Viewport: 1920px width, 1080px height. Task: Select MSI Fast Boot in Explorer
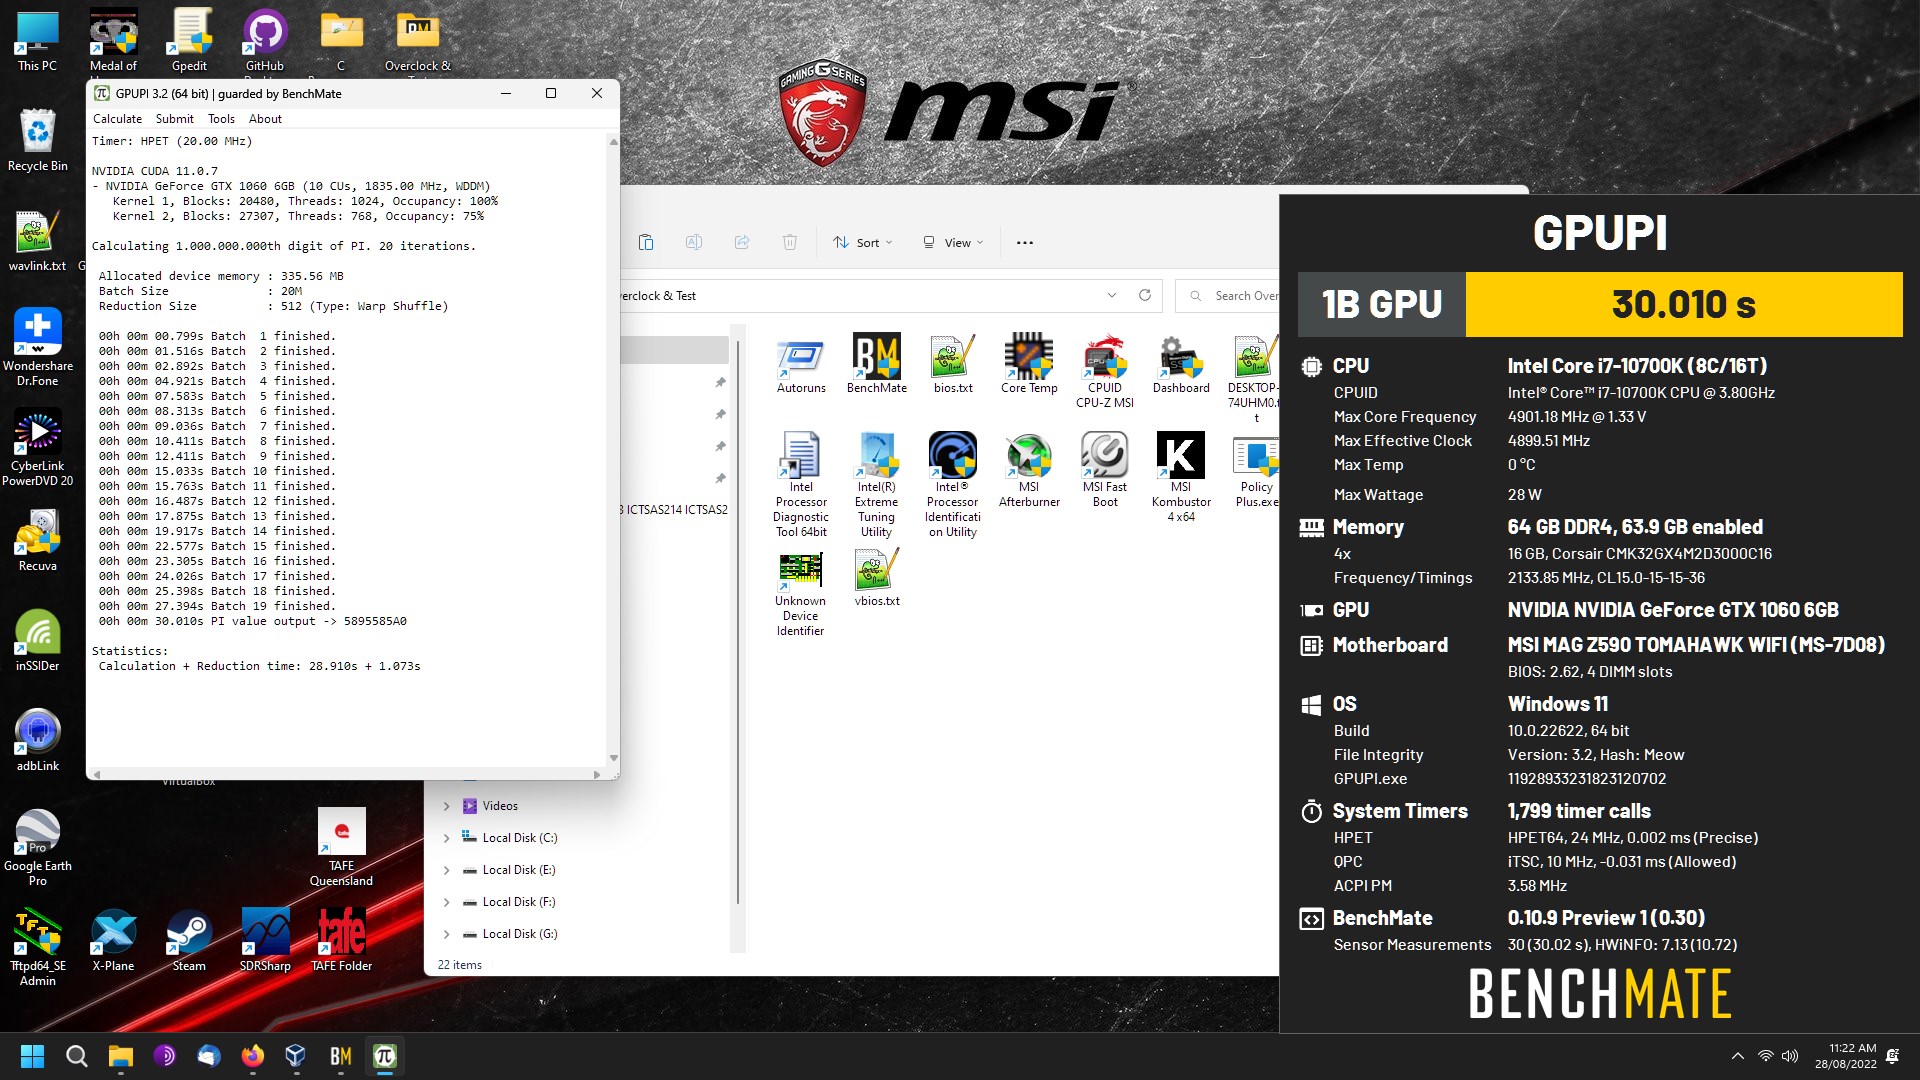(x=1105, y=471)
